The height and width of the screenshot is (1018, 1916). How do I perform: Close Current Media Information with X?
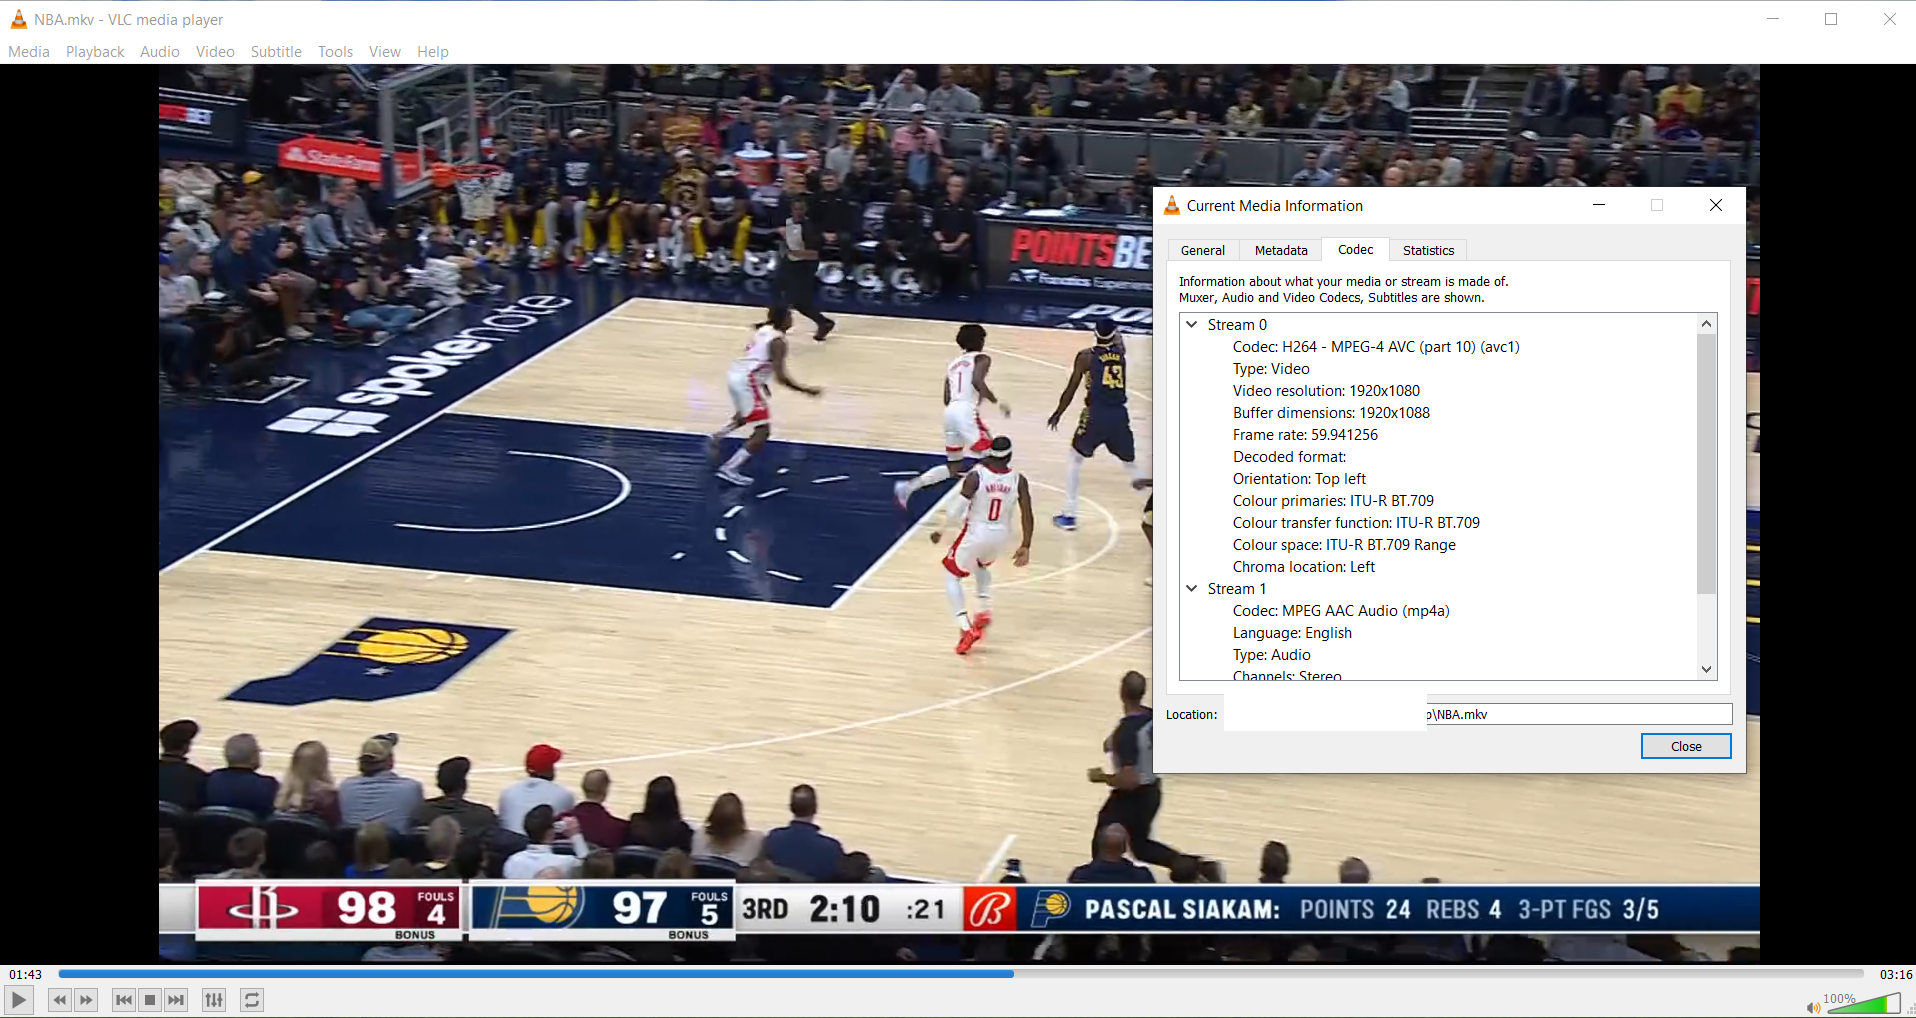pyautogui.click(x=1716, y=205)
